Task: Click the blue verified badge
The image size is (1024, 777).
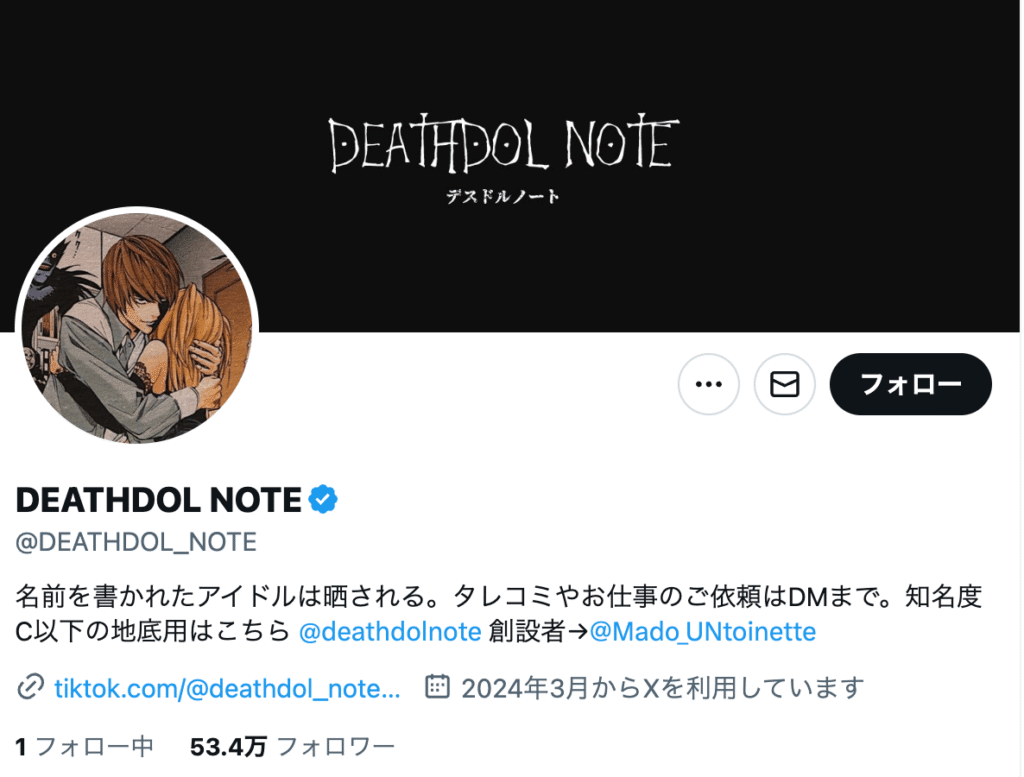Action: point(323,500)
